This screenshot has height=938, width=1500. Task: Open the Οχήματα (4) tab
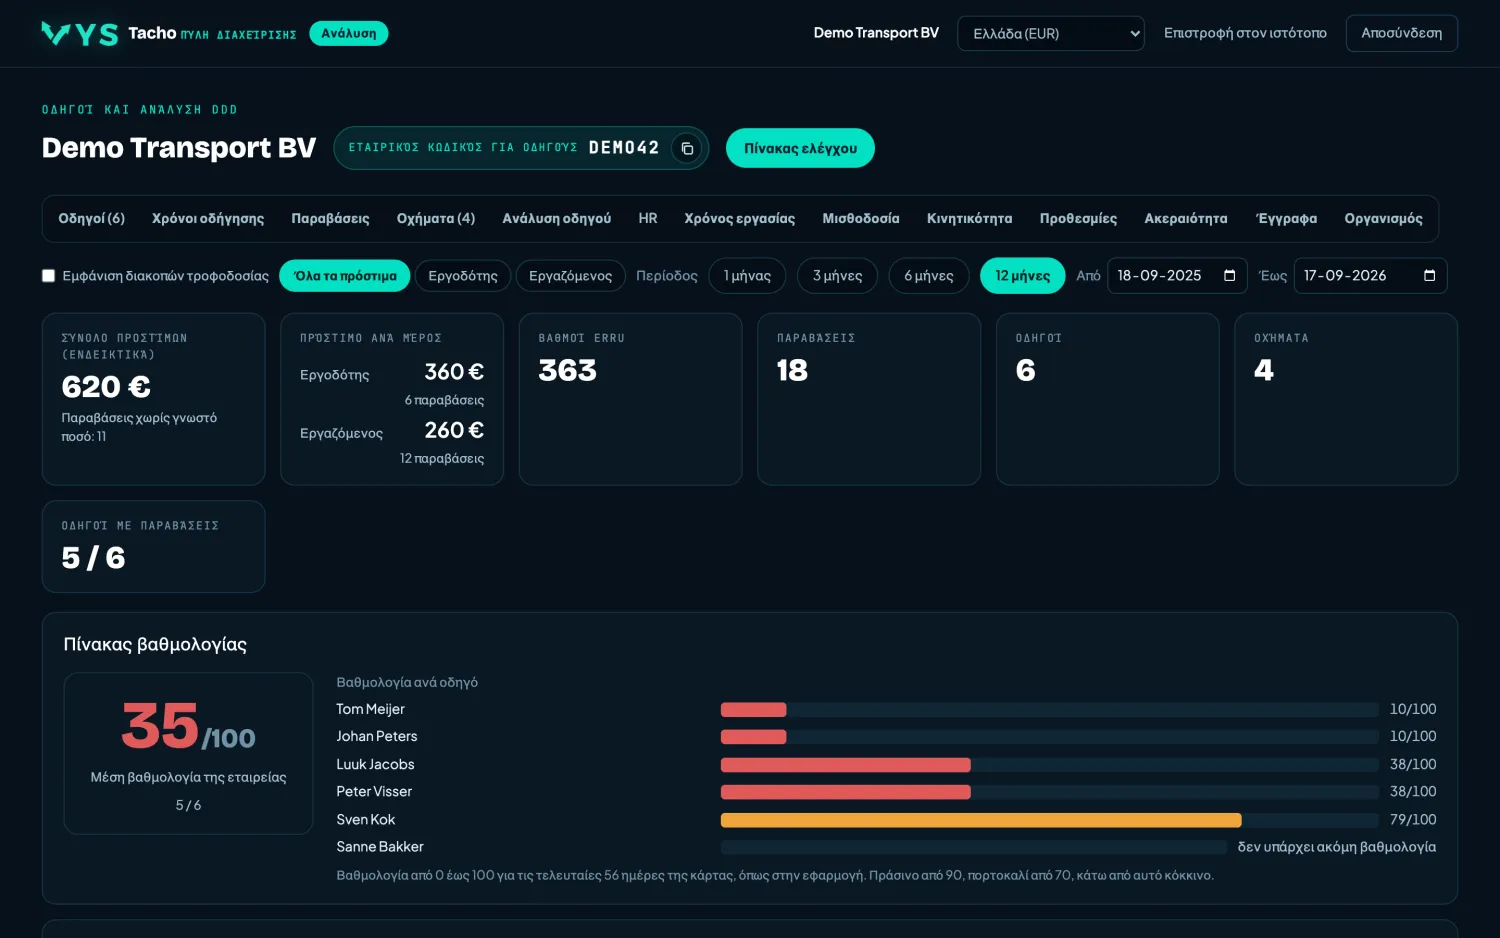[x=436, y=219]
